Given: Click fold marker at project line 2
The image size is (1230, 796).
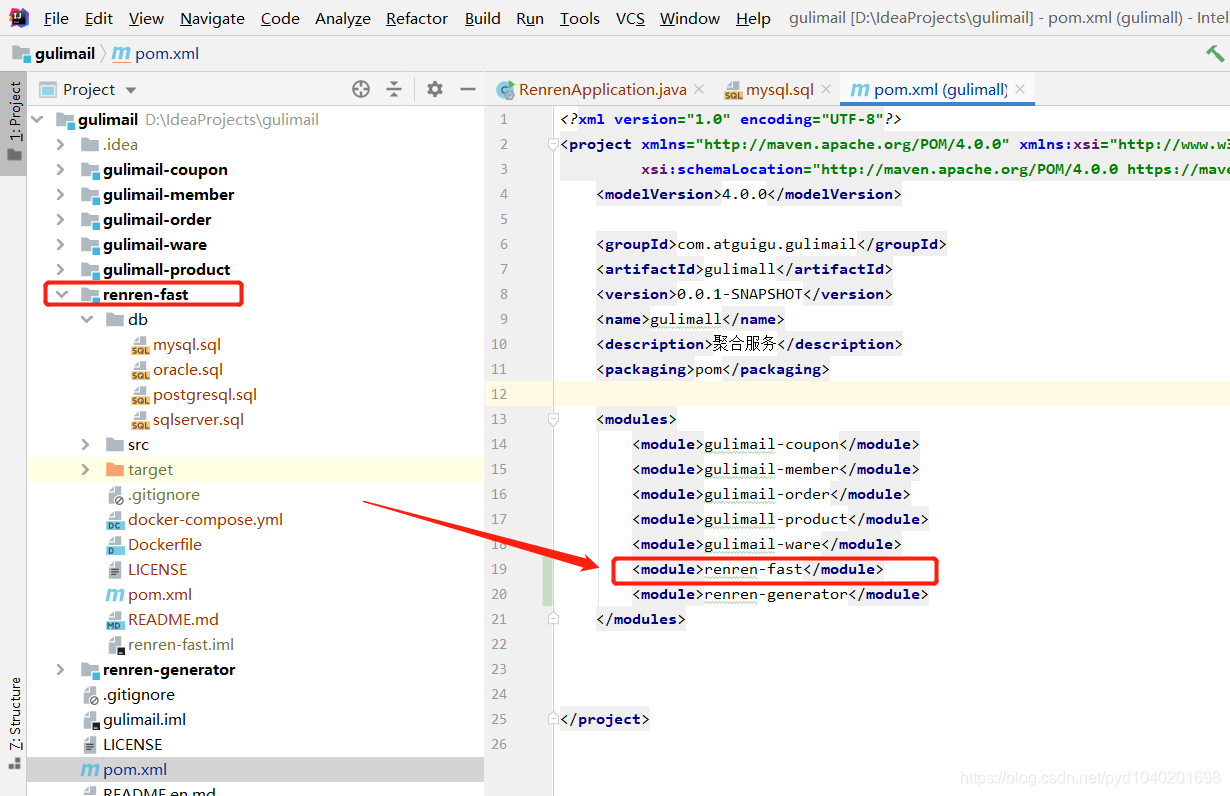Looking at the screenshot, I should pyautogui.click(x=552, y=144).
